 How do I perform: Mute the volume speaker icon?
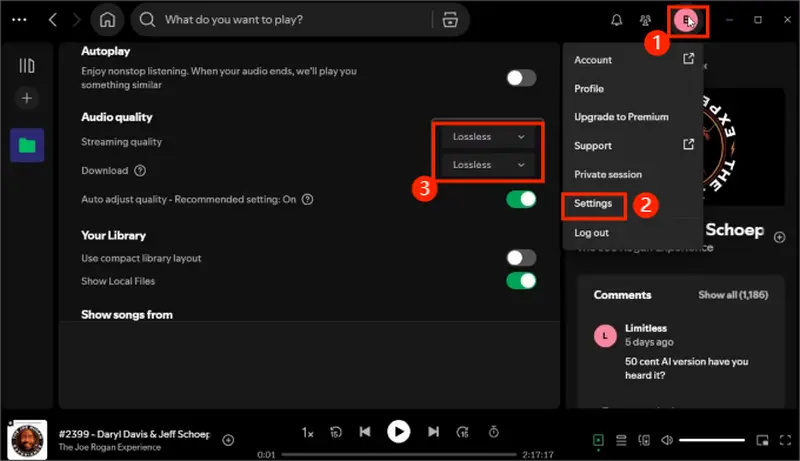click(666, 440)
